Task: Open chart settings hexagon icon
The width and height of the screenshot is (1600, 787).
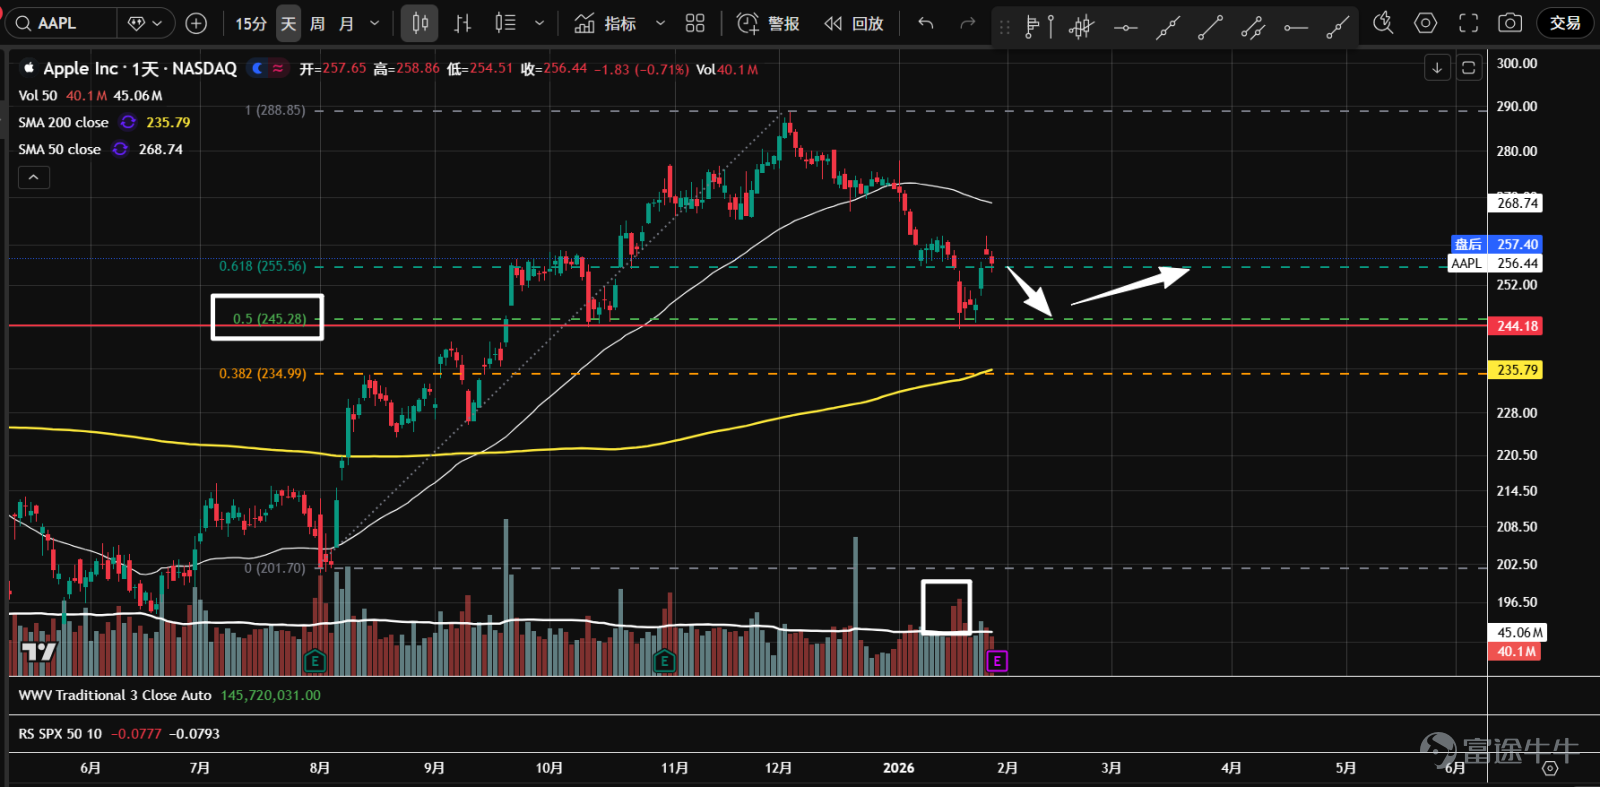Action: click(x=1426, y=23)
